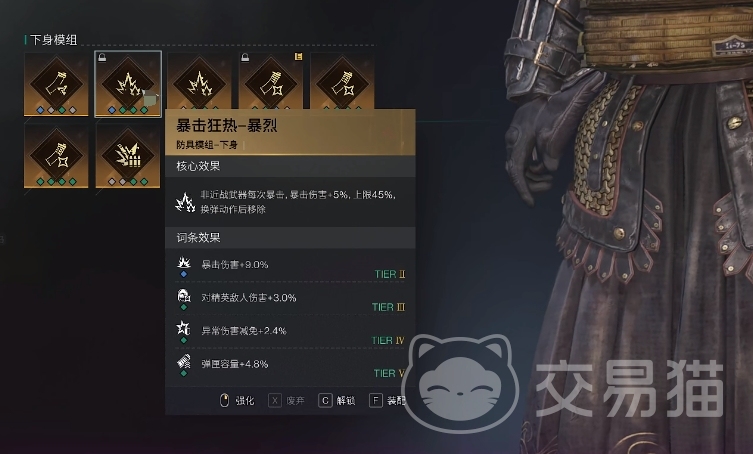This screenshot has height=454, width=753.
Task: Click the 核心效果 section header
Action: 198,166
